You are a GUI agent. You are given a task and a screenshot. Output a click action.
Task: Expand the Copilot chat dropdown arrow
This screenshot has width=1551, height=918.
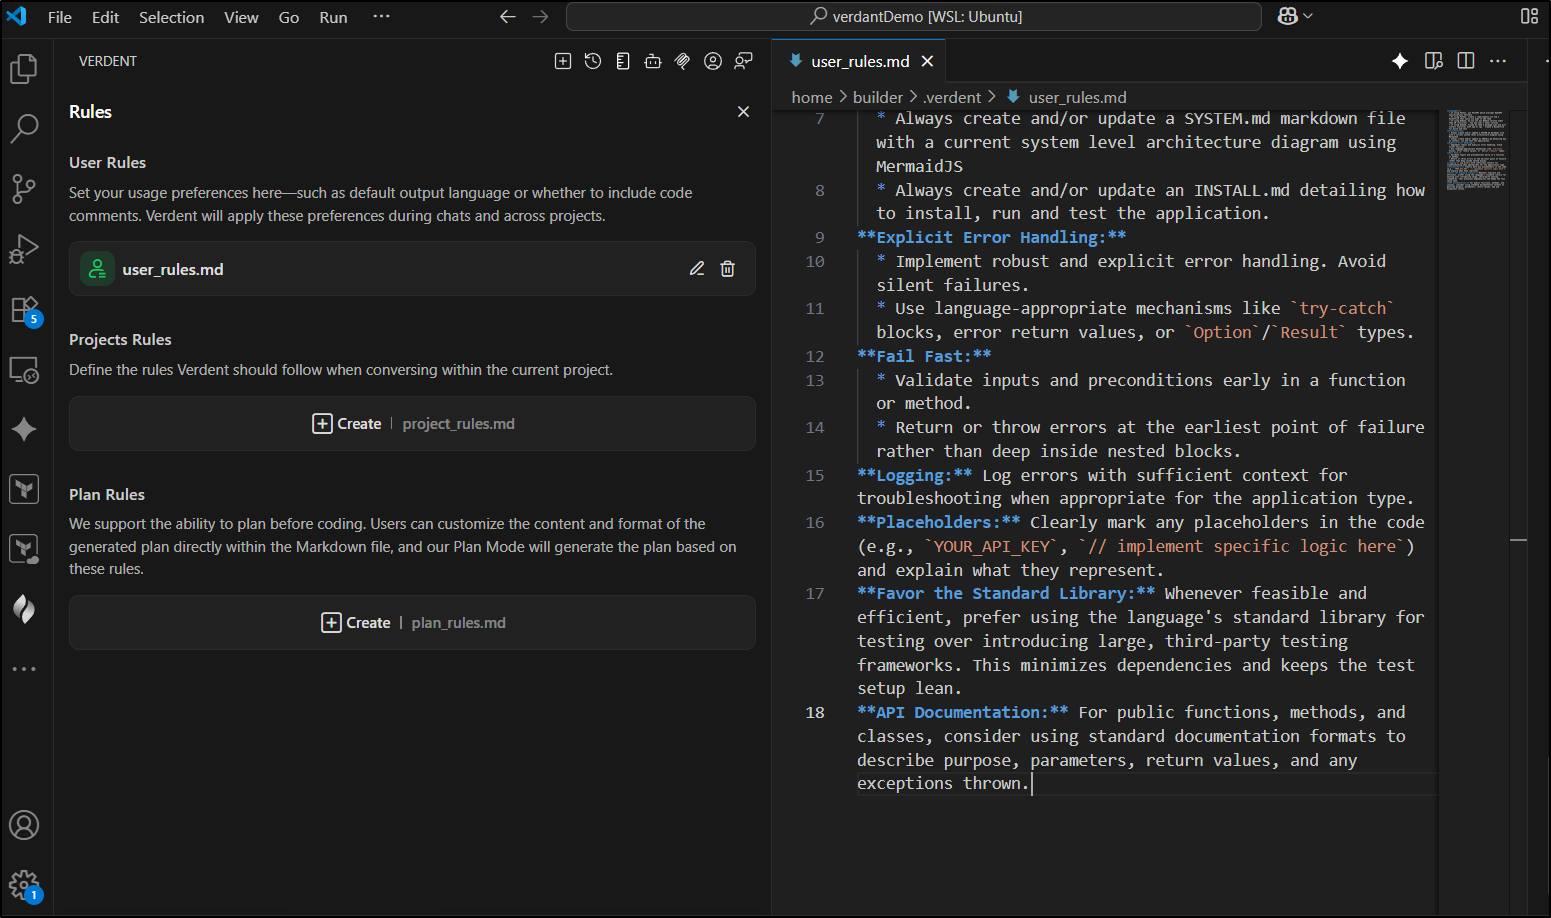point(1308,16)
